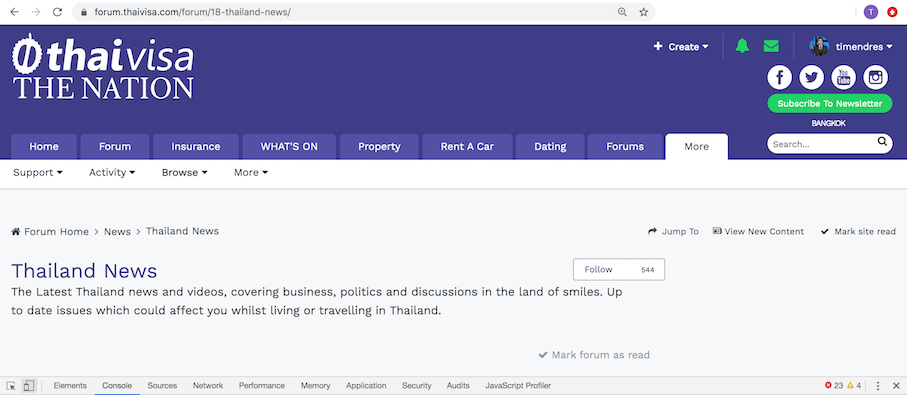907x395 pixels.
Task: Click the lock icon in address bar
Action: pos(84,12)
